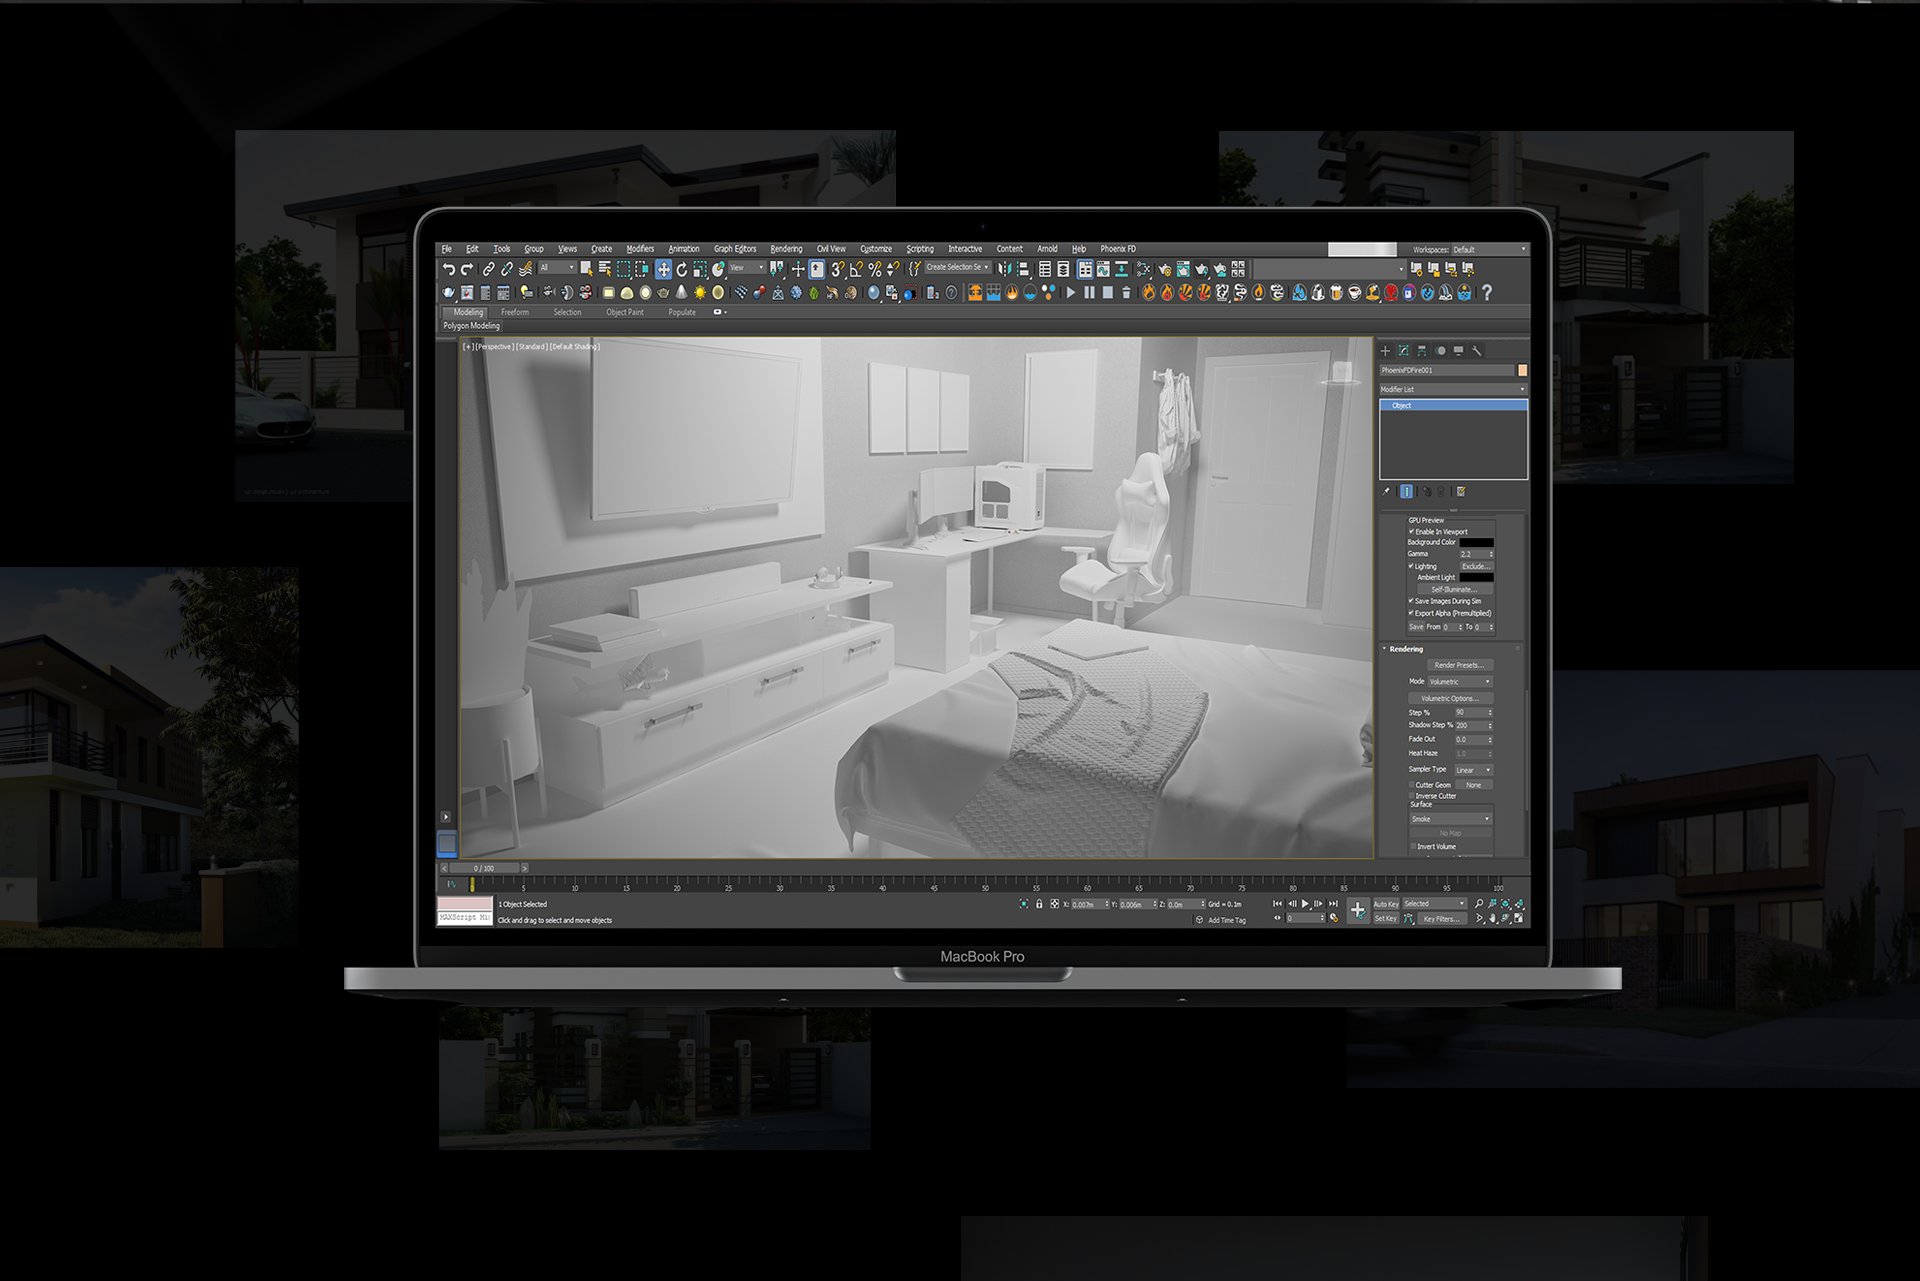
Task: Open the Workspaces Default dropdown
Action: coord(1489,249)
